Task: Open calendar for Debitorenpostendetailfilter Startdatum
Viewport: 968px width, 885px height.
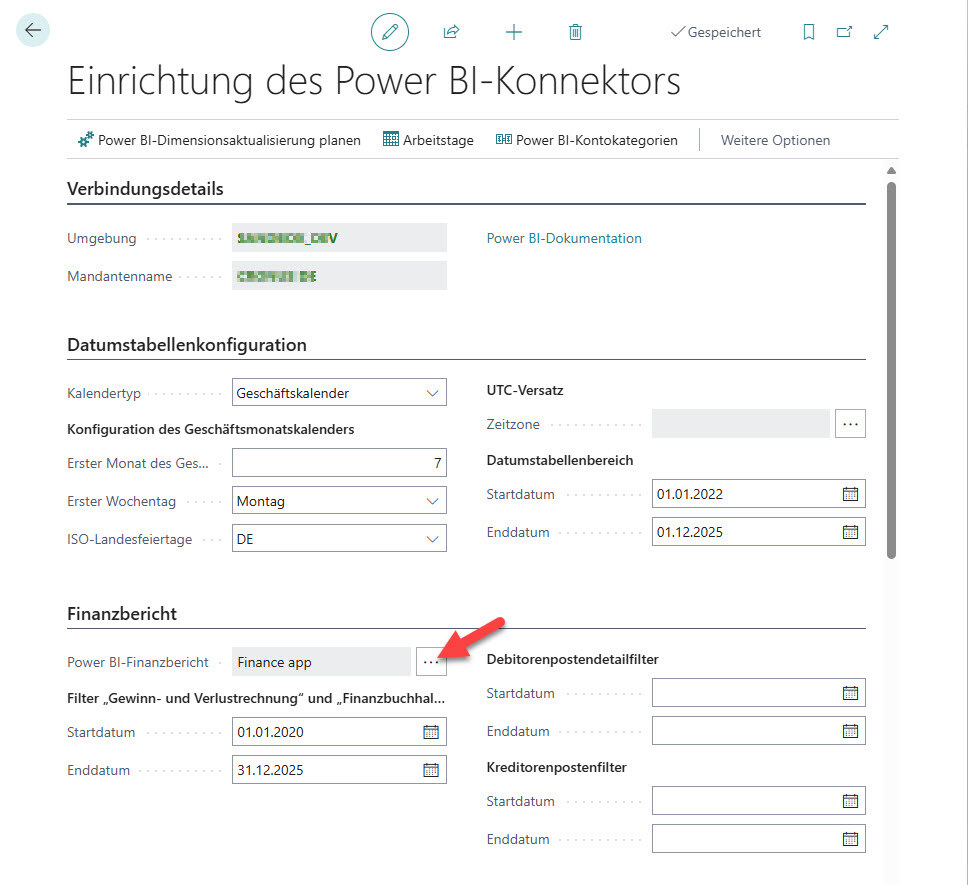Action: pos(850,693)
